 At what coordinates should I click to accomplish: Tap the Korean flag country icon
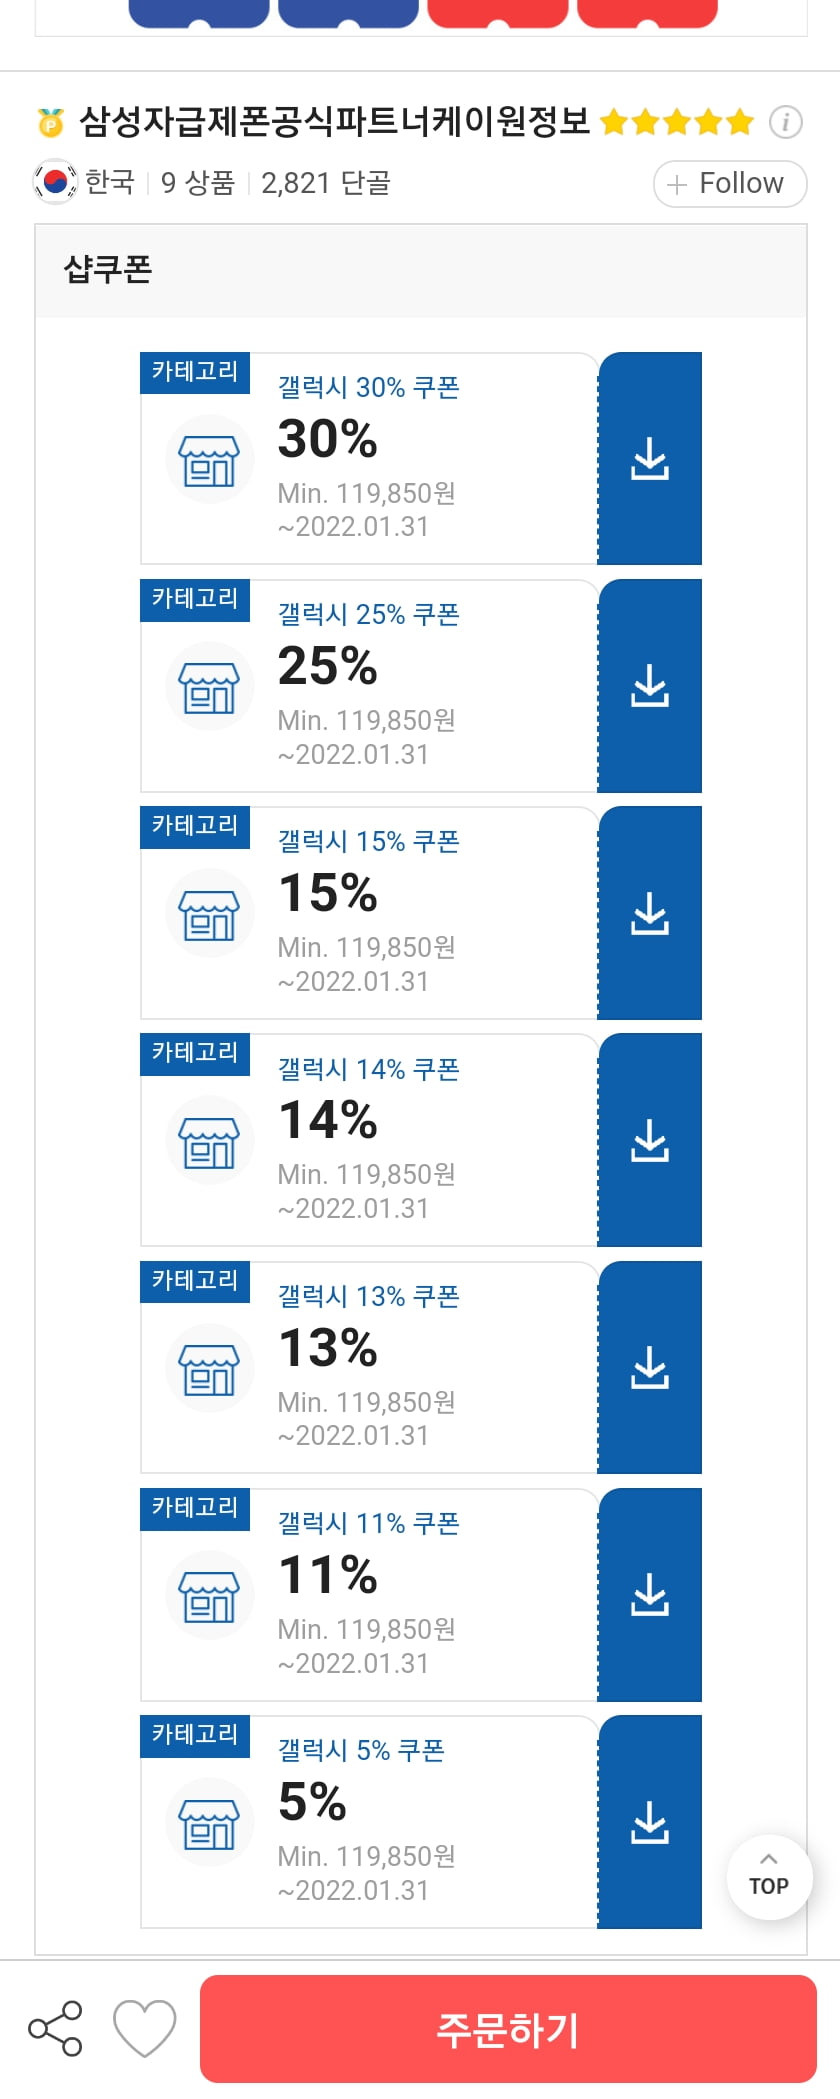click(55, 182)
